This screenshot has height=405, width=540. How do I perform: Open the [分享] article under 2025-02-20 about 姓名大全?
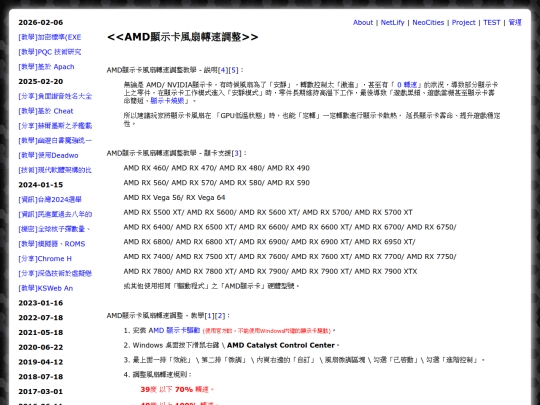(55, 96)
